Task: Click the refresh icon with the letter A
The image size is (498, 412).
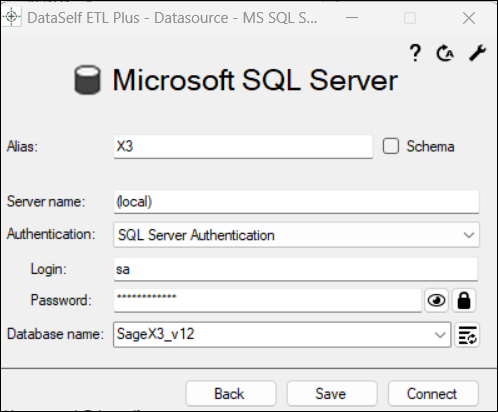Action: [x=445, y=53]
